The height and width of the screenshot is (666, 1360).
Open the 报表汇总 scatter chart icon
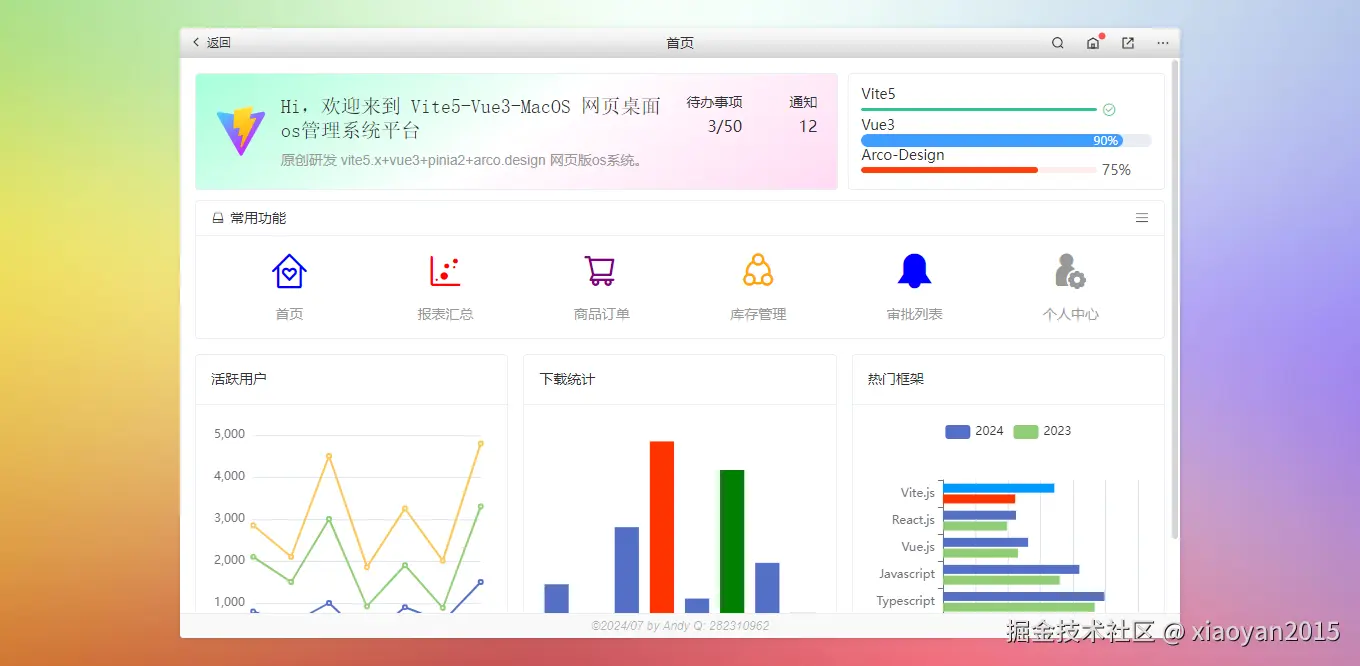pyautogui.click(x=445, y=271)
